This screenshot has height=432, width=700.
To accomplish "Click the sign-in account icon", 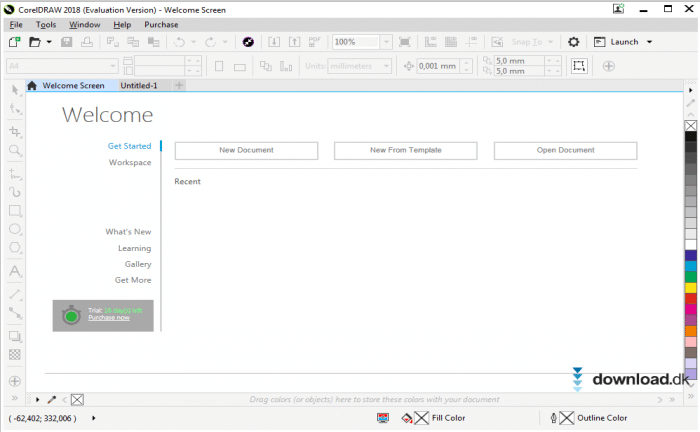I will (618, 8).
